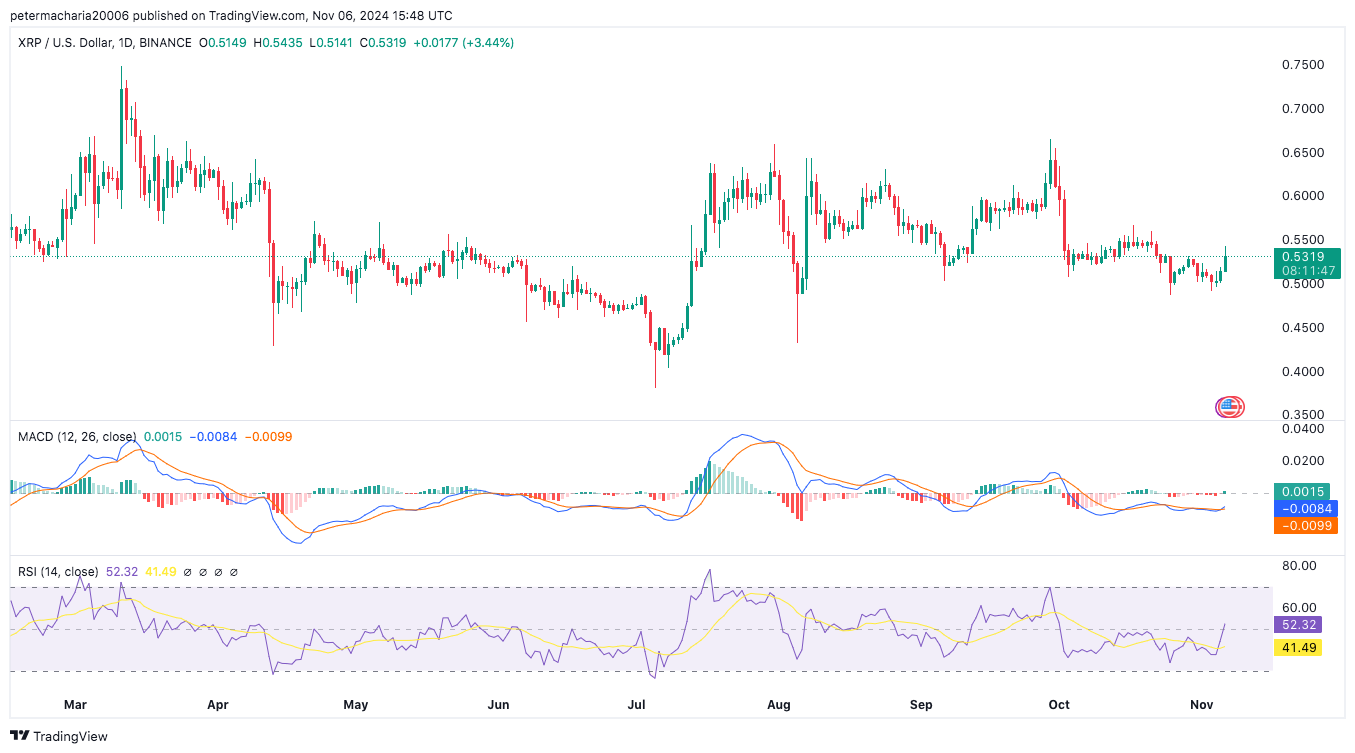Viewport: 1355px width, 753px height.
Task: Click the purple RSI value 52.32 in legend
Action: coord(121,572)
